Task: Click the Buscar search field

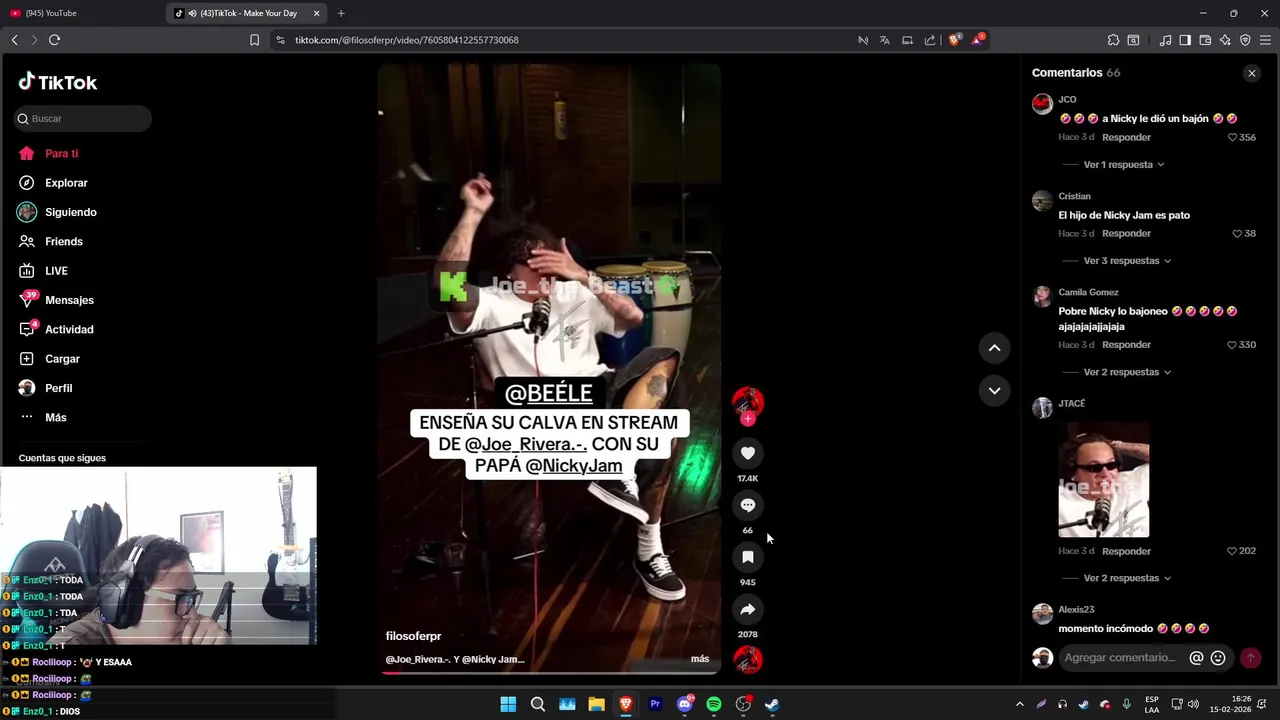Action: (x=83, y=119)
